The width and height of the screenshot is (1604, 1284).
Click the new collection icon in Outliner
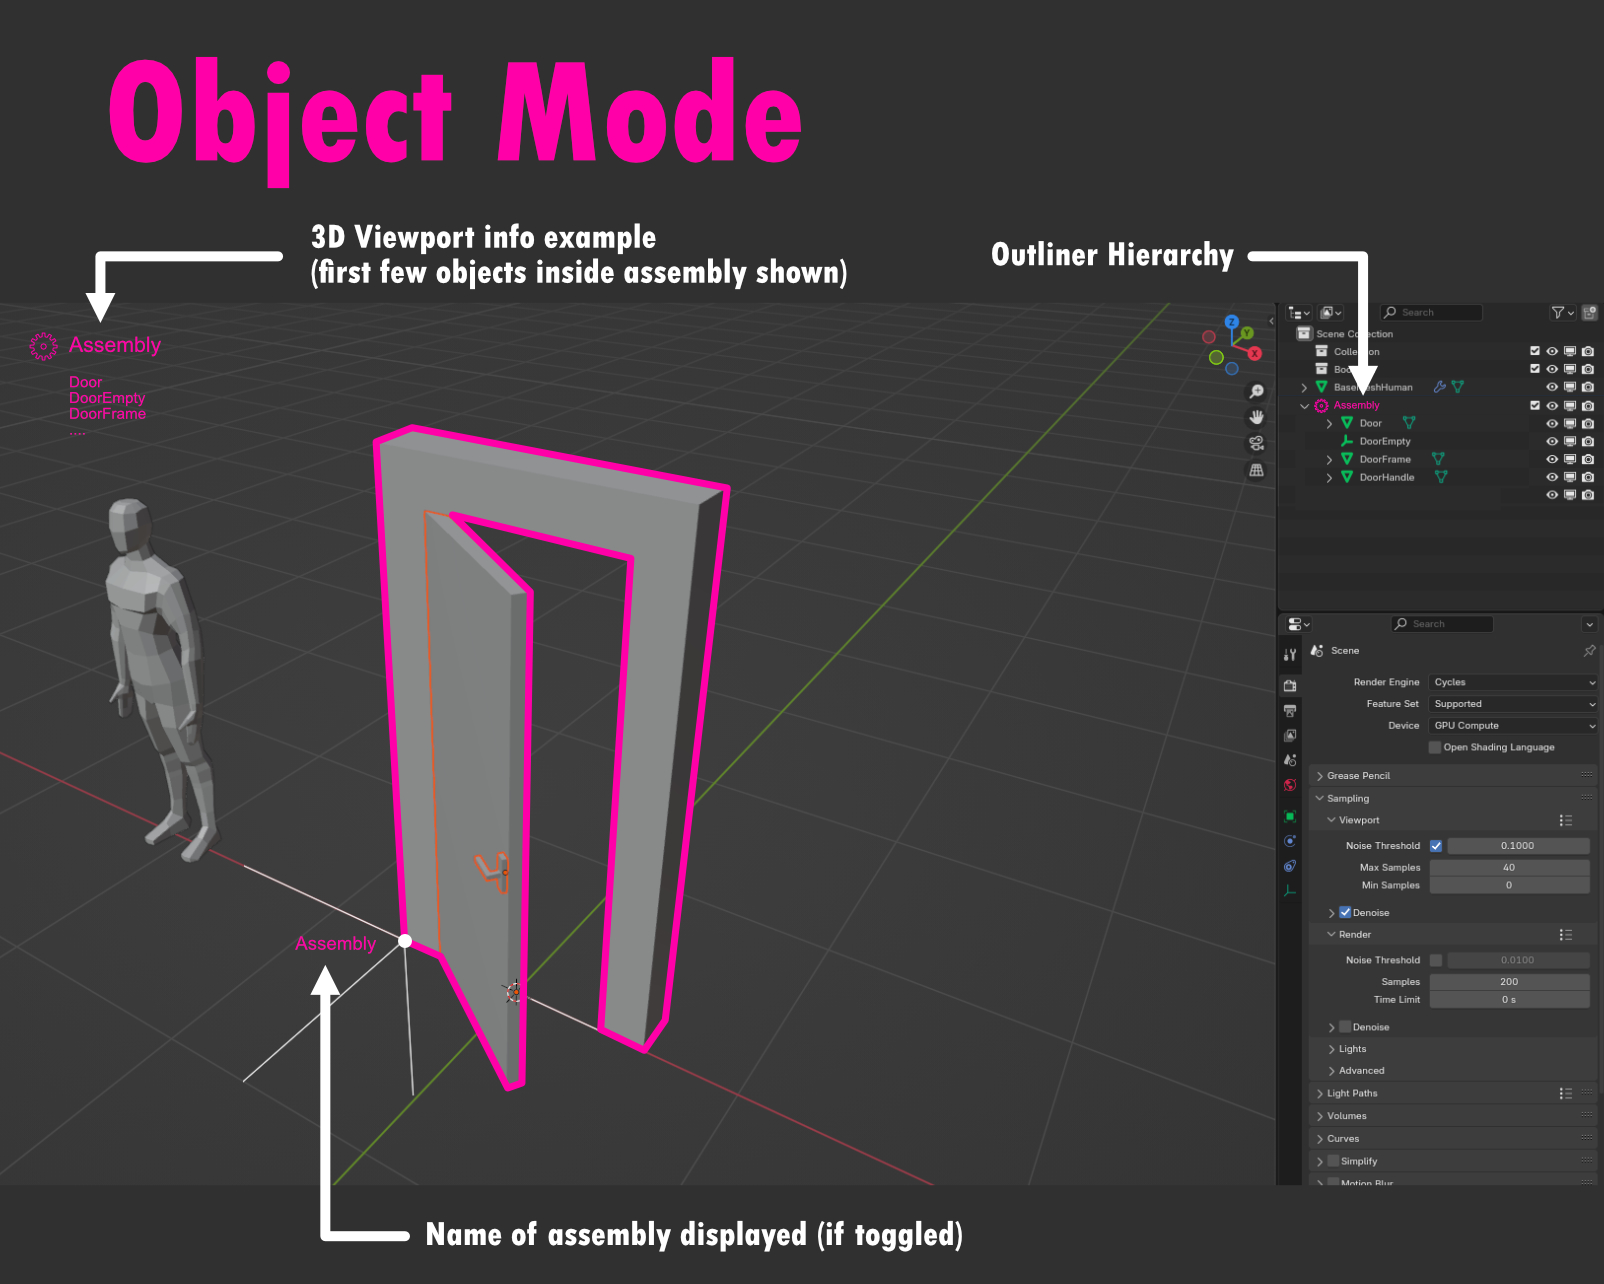1589,313
